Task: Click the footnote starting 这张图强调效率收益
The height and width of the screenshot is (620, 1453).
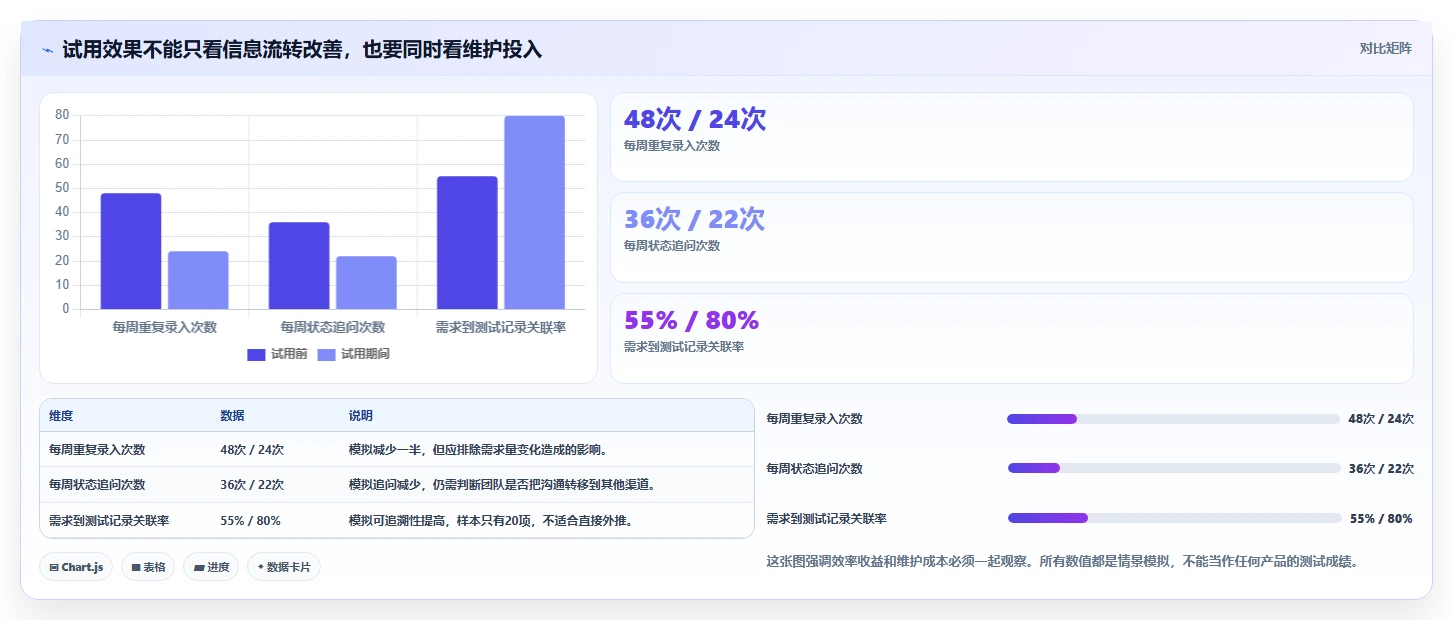Action: (1062, 561)
